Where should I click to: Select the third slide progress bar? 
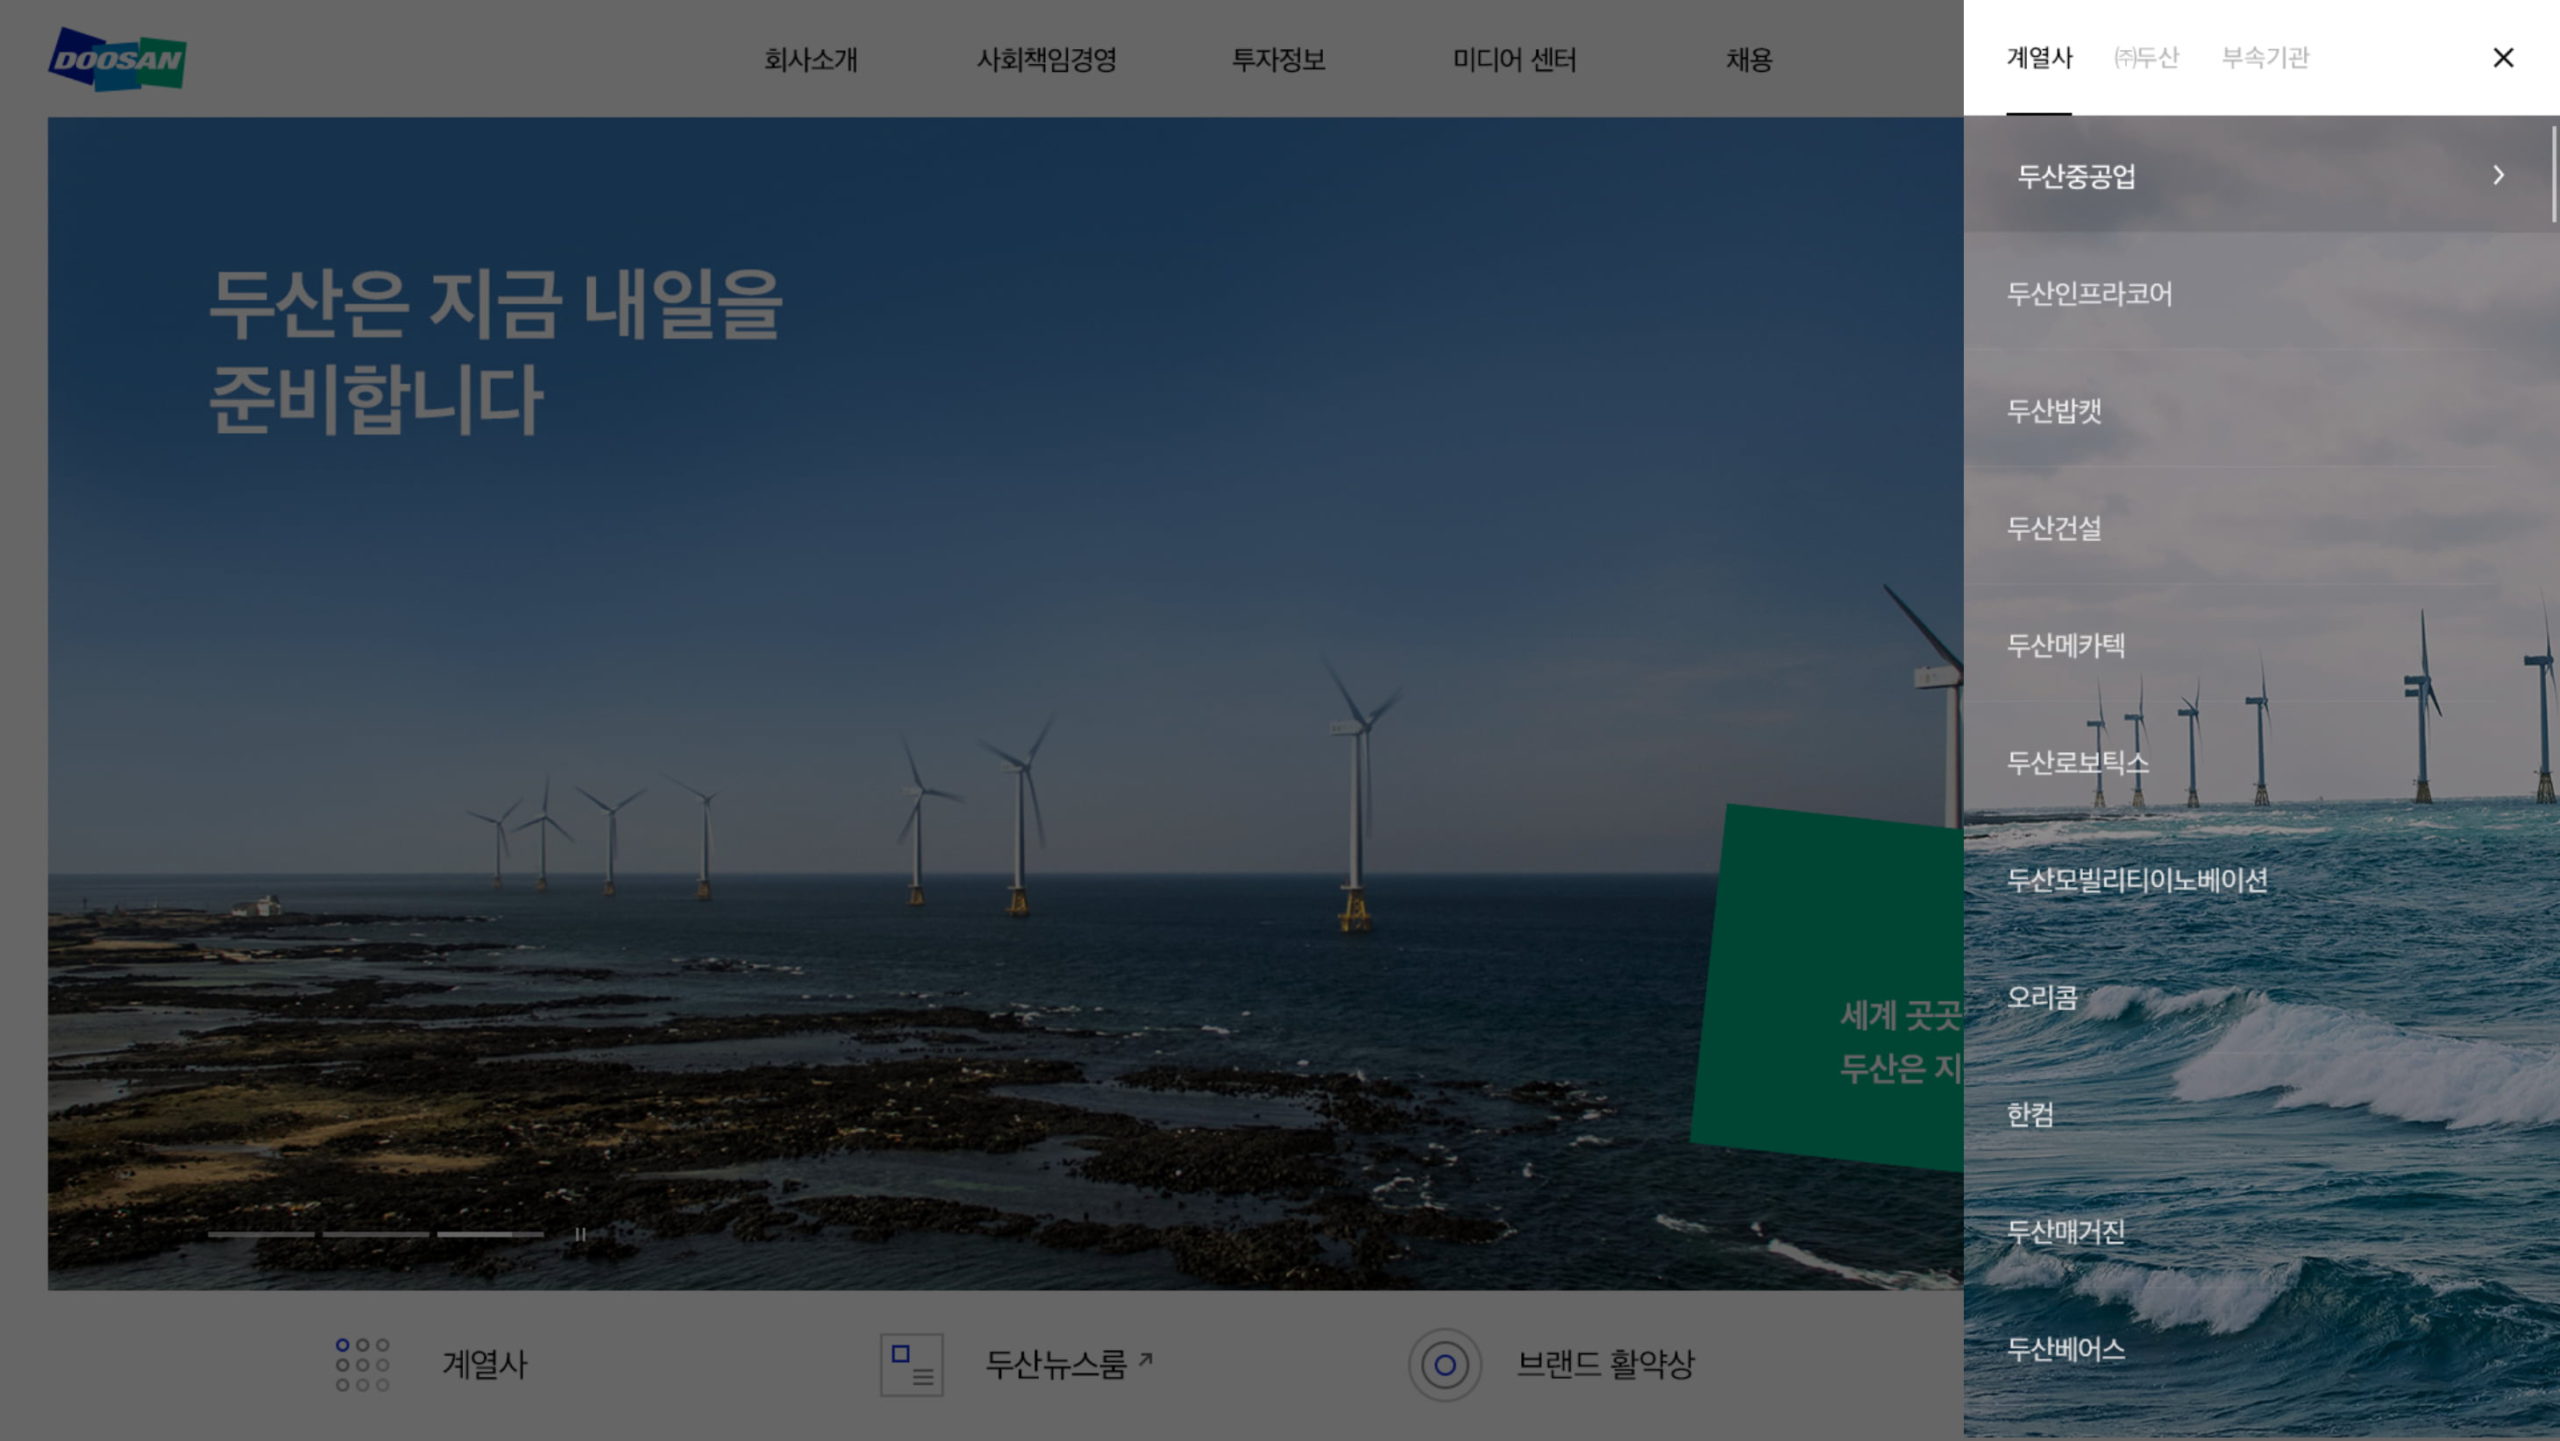coord(490,1234)
